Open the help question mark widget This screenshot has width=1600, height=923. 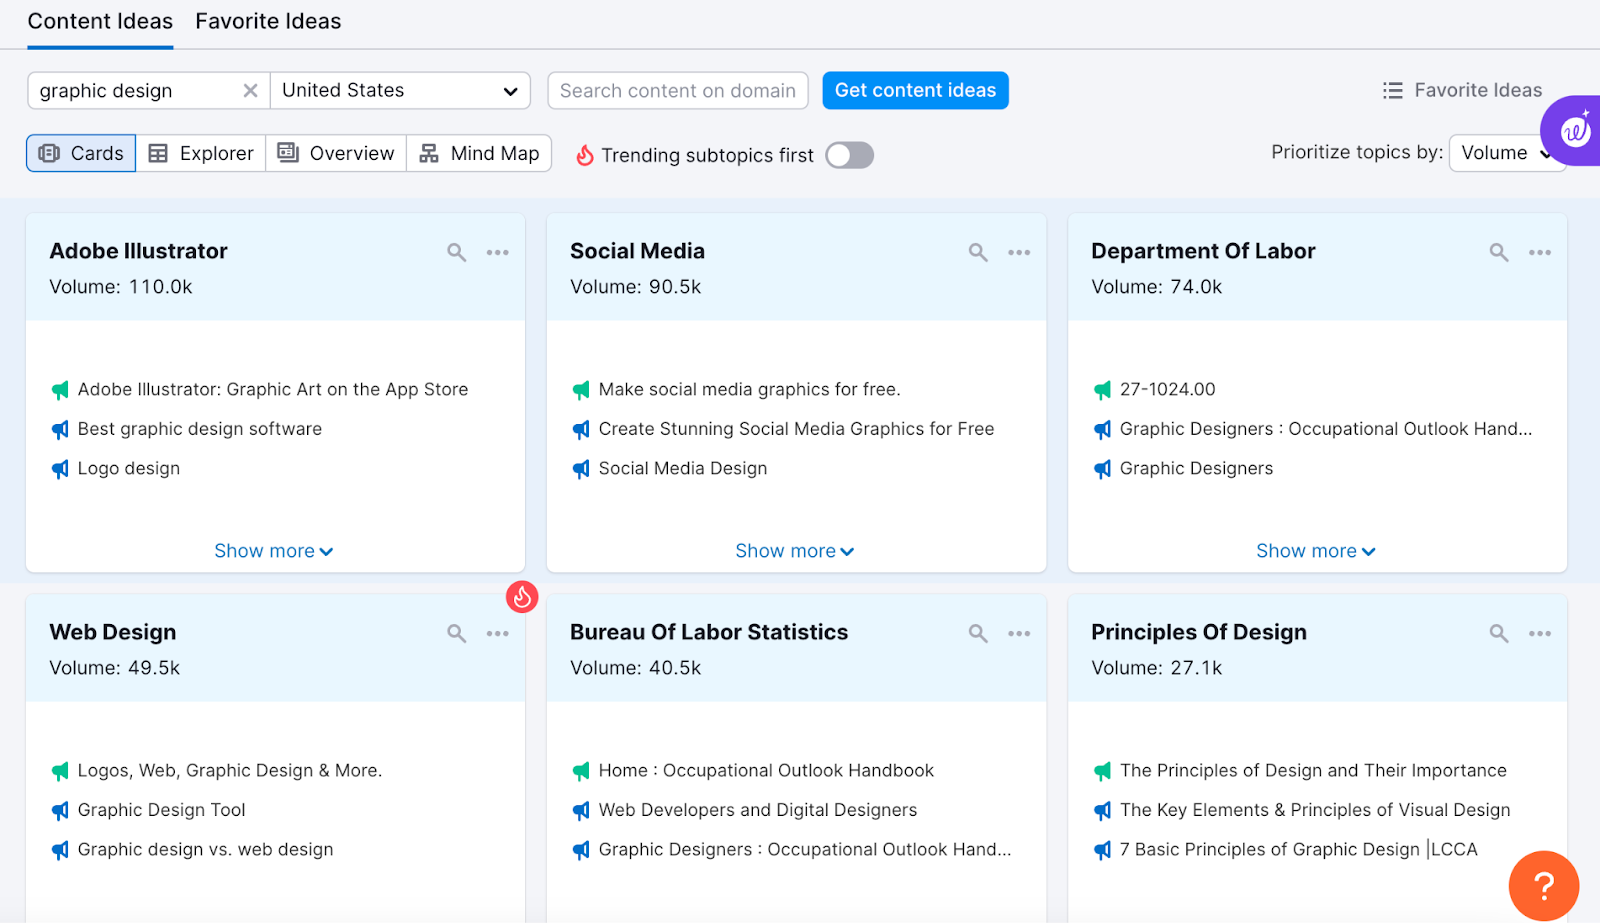1543,885
